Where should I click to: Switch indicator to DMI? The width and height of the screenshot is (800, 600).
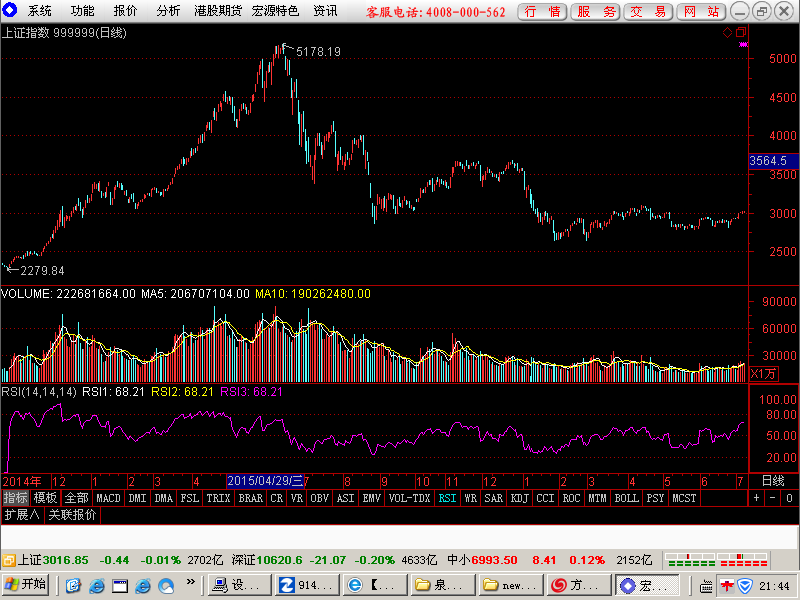coord(137,498)
